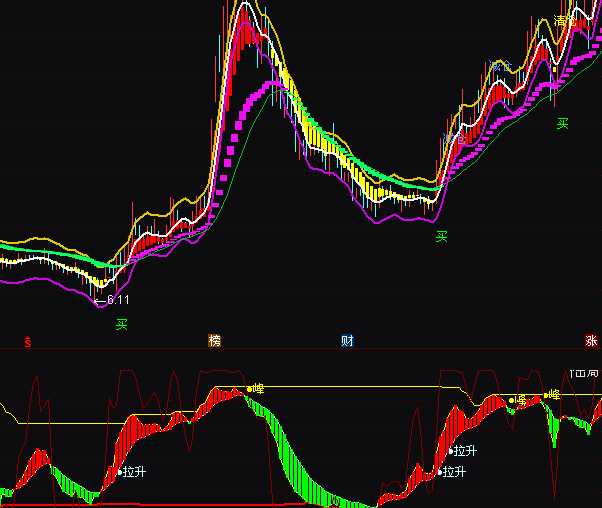The height and width of the screenshot is (508, 602).
Task: Open the blue 财 finance icon
Action: (347, 341)
